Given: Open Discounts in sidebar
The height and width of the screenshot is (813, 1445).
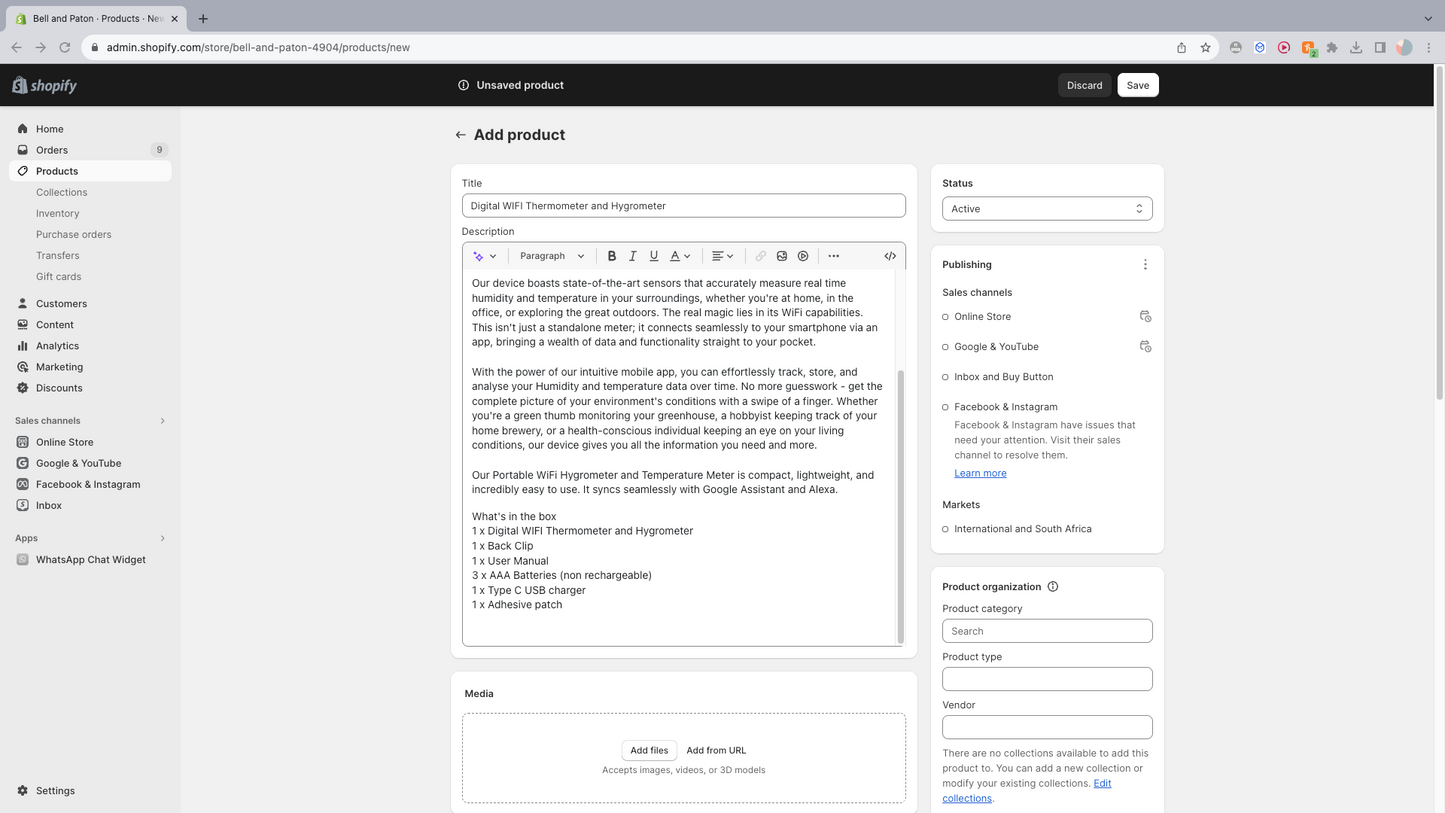Looking at the screenshot, I should click(90, 388).
